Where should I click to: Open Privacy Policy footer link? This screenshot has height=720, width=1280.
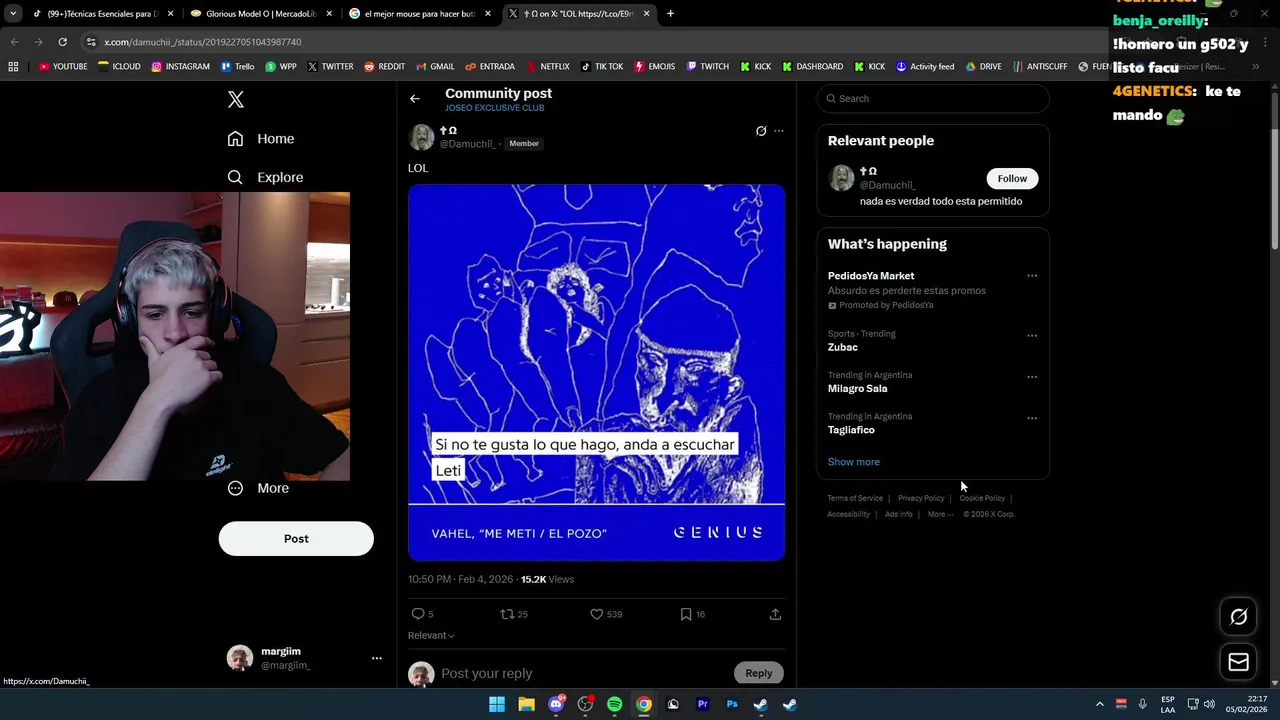(921, 498)
